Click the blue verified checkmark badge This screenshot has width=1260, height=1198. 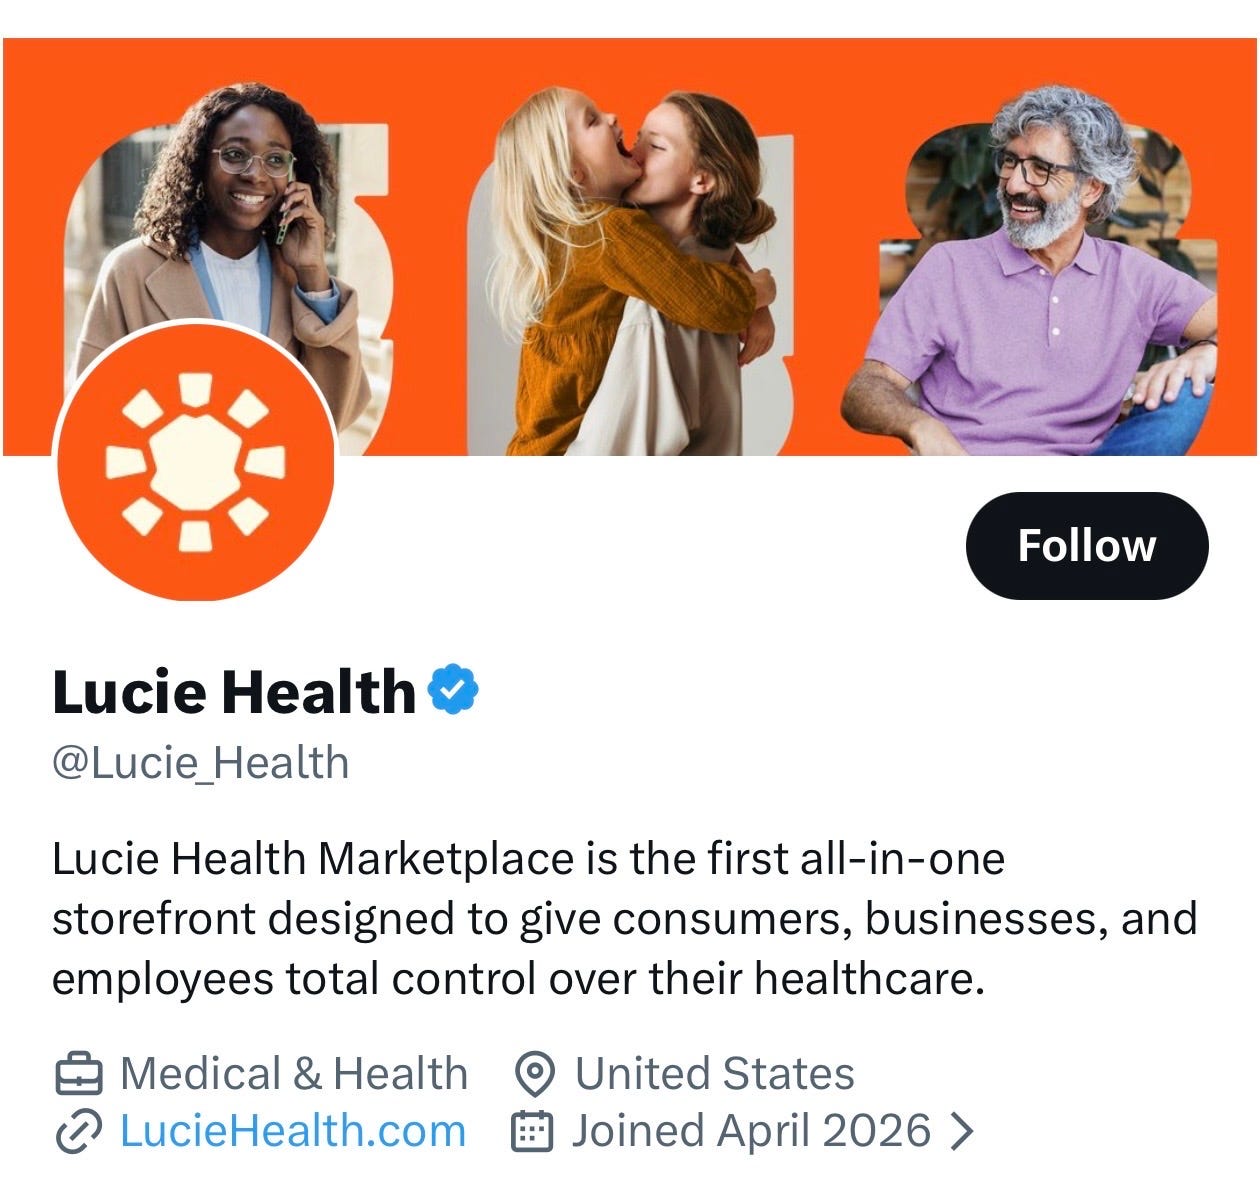click(454, 689)
